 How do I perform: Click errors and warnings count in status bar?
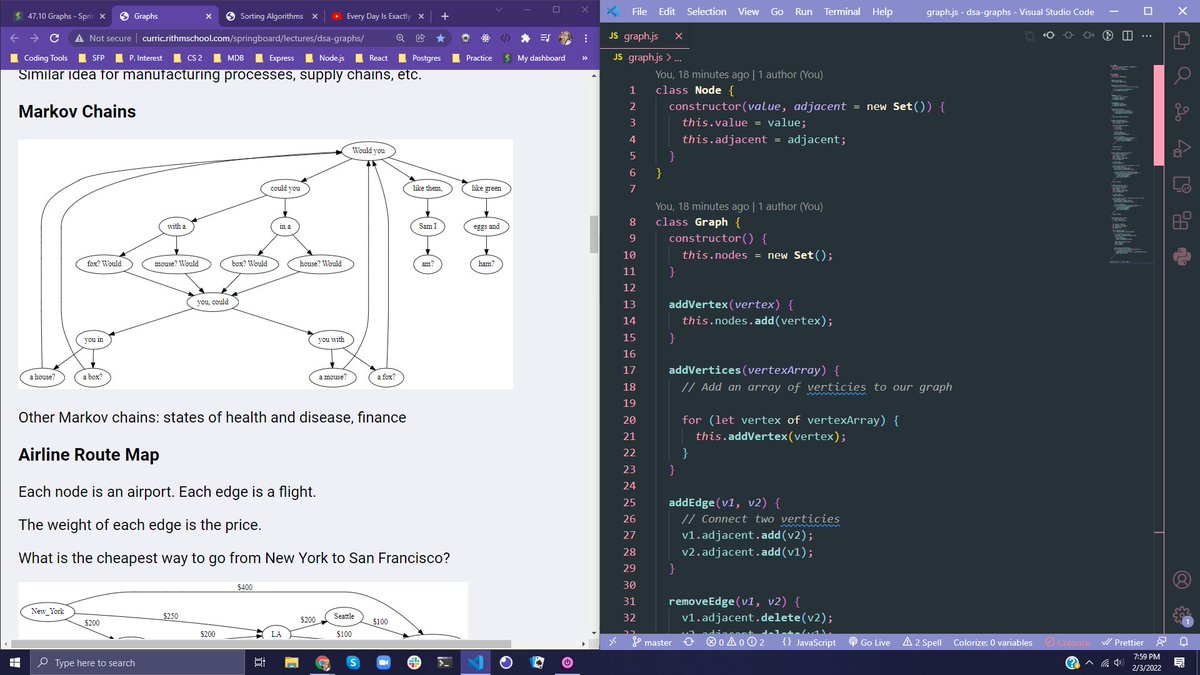coord(735,642)
